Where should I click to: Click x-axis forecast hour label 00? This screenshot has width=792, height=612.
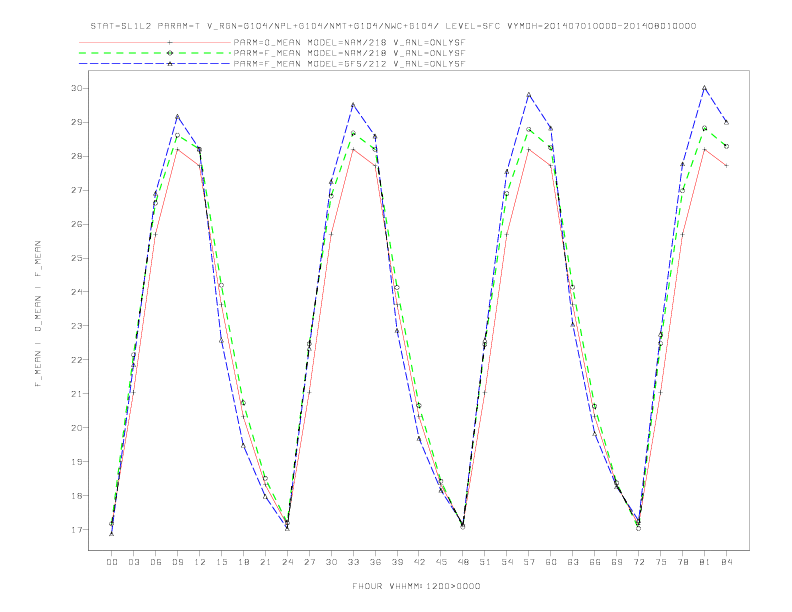(112, 562)
